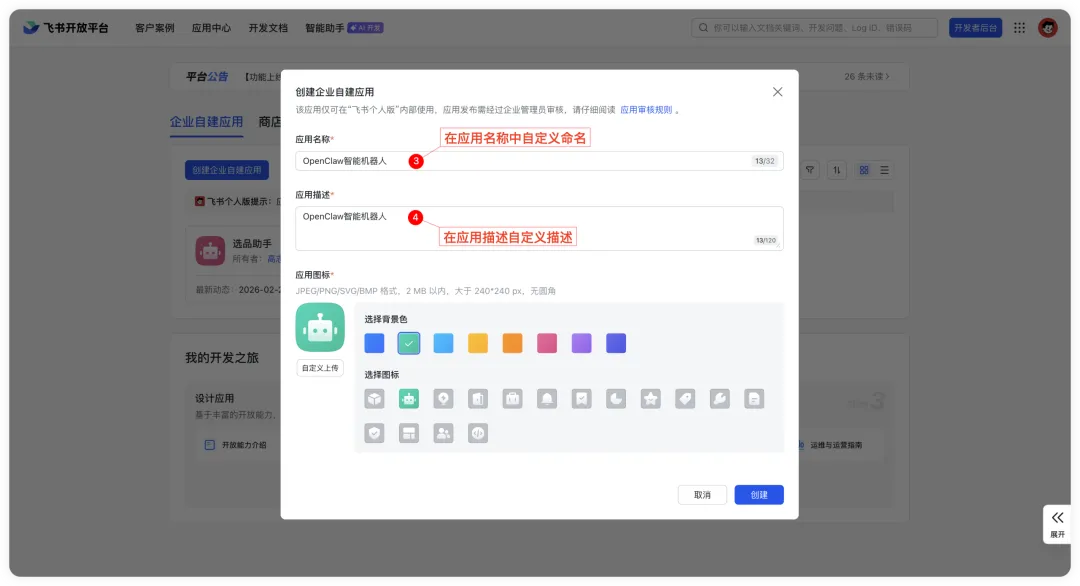Select the pink background color

point(547,343)
